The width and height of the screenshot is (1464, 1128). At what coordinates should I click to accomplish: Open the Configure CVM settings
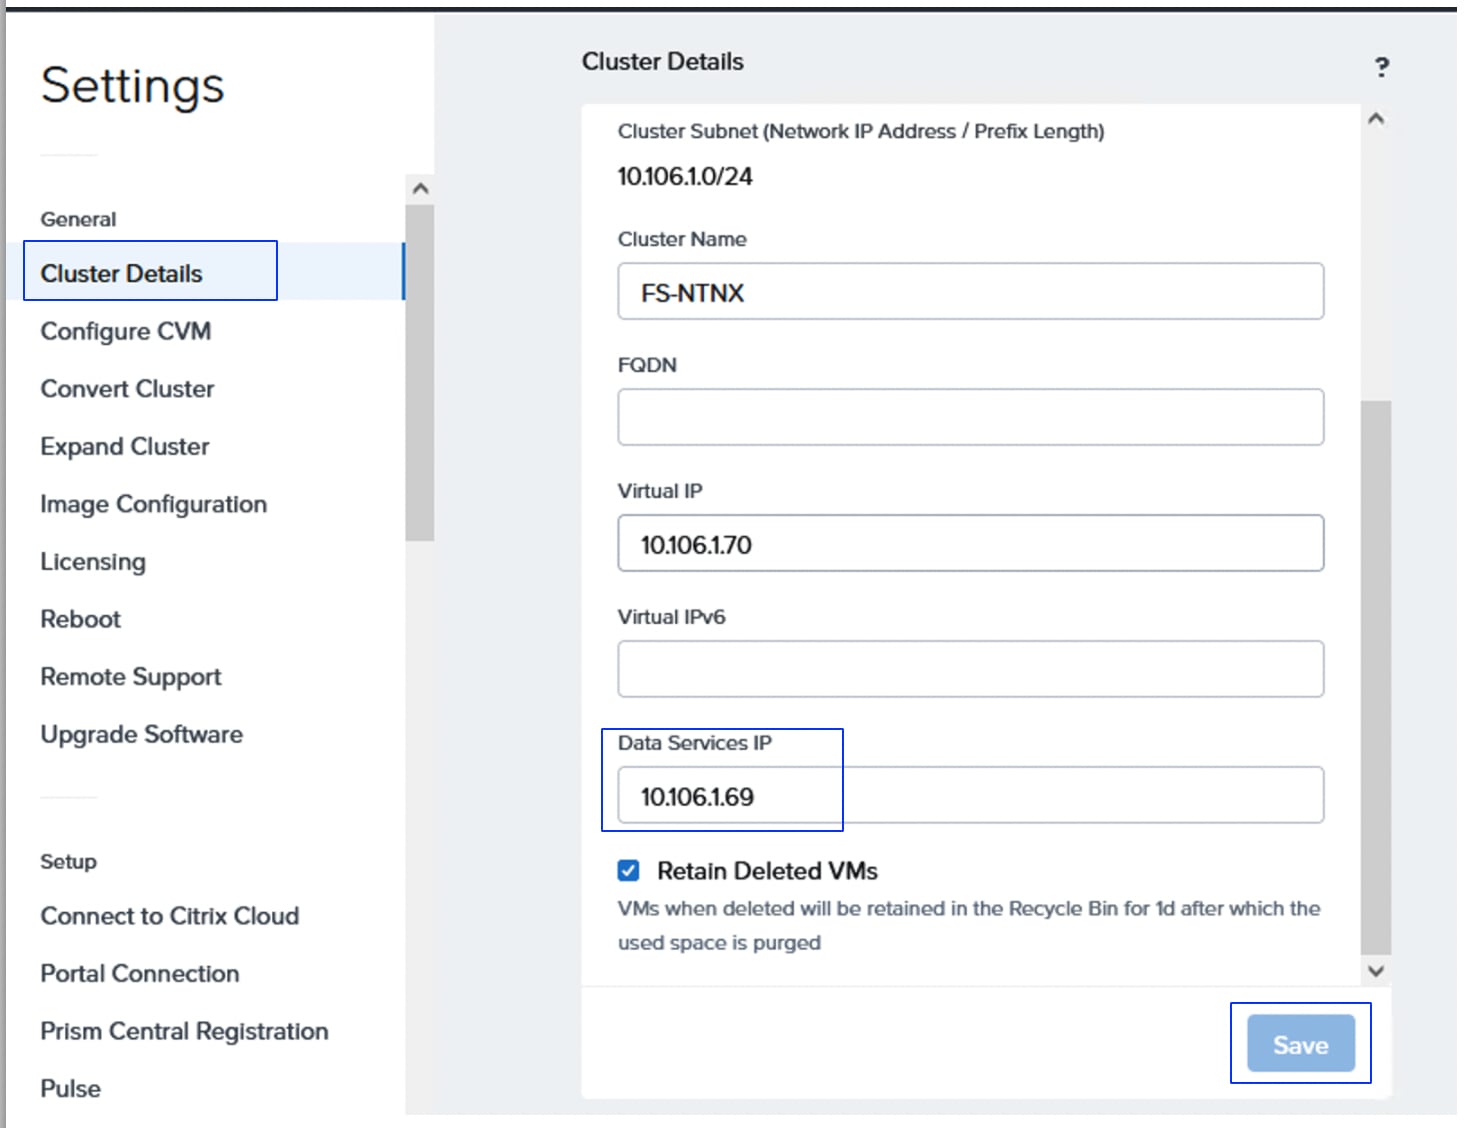click(125, 331)
